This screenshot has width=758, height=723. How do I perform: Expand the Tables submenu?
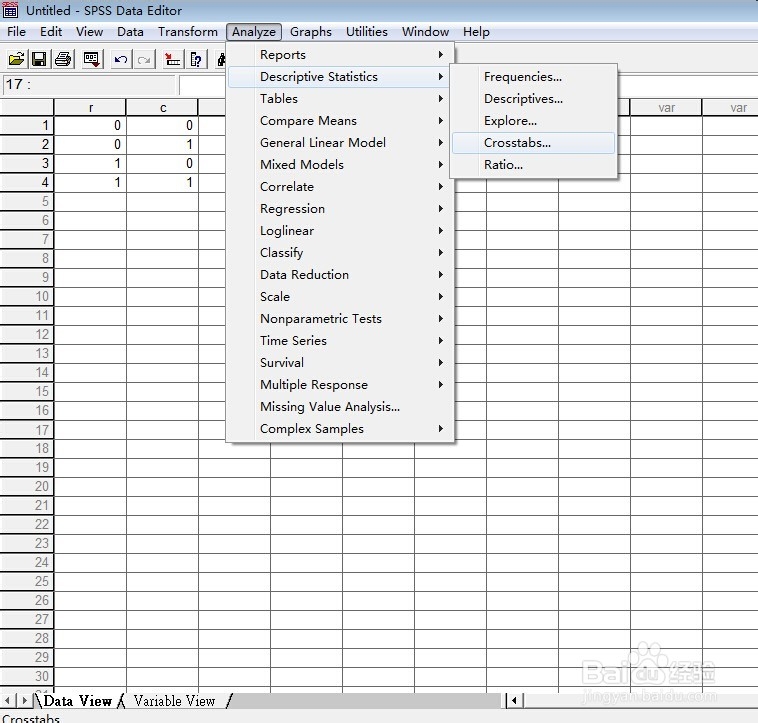[x=340, y=99]
